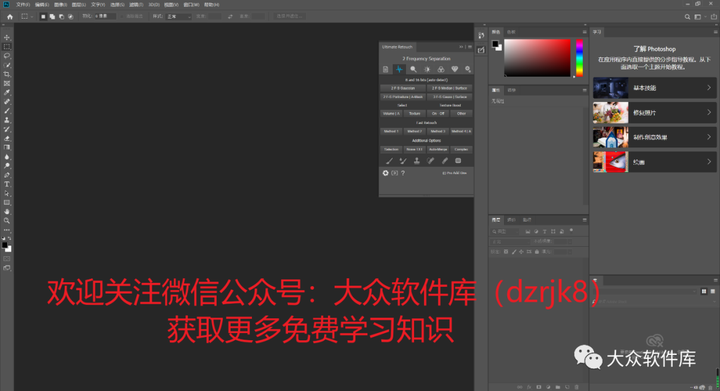The image size is (720, 391).
Task: Open the Edit menu
Action: (x=42, y=5)
